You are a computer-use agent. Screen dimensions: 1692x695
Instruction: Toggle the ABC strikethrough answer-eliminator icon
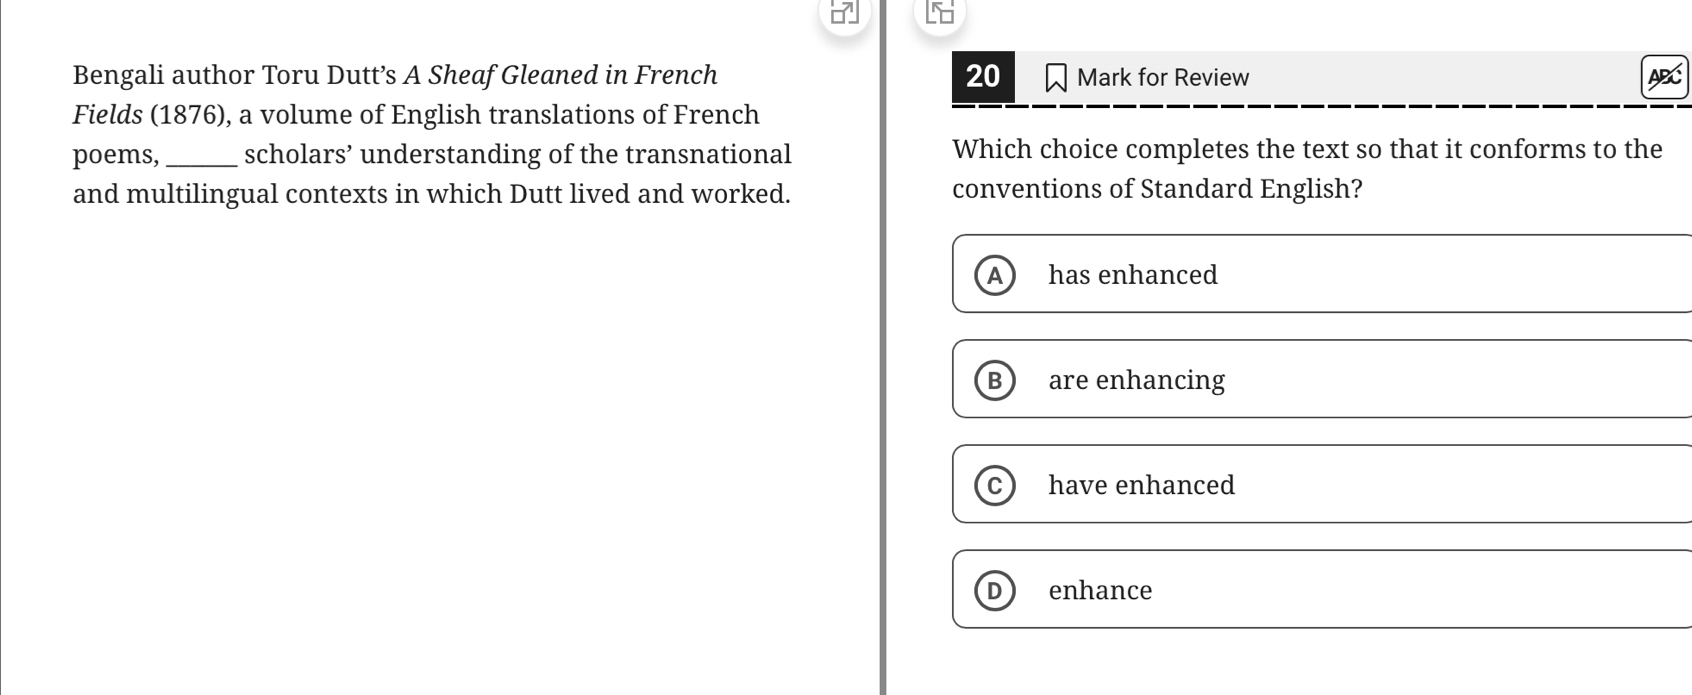coord(1663,77)
